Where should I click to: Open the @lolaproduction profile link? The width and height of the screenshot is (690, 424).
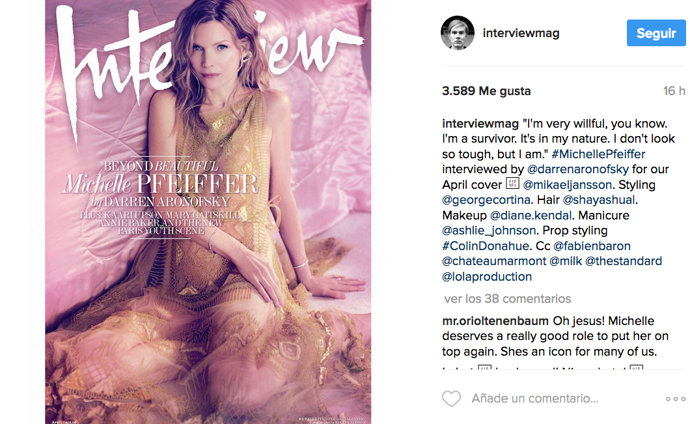coord(487,277)
